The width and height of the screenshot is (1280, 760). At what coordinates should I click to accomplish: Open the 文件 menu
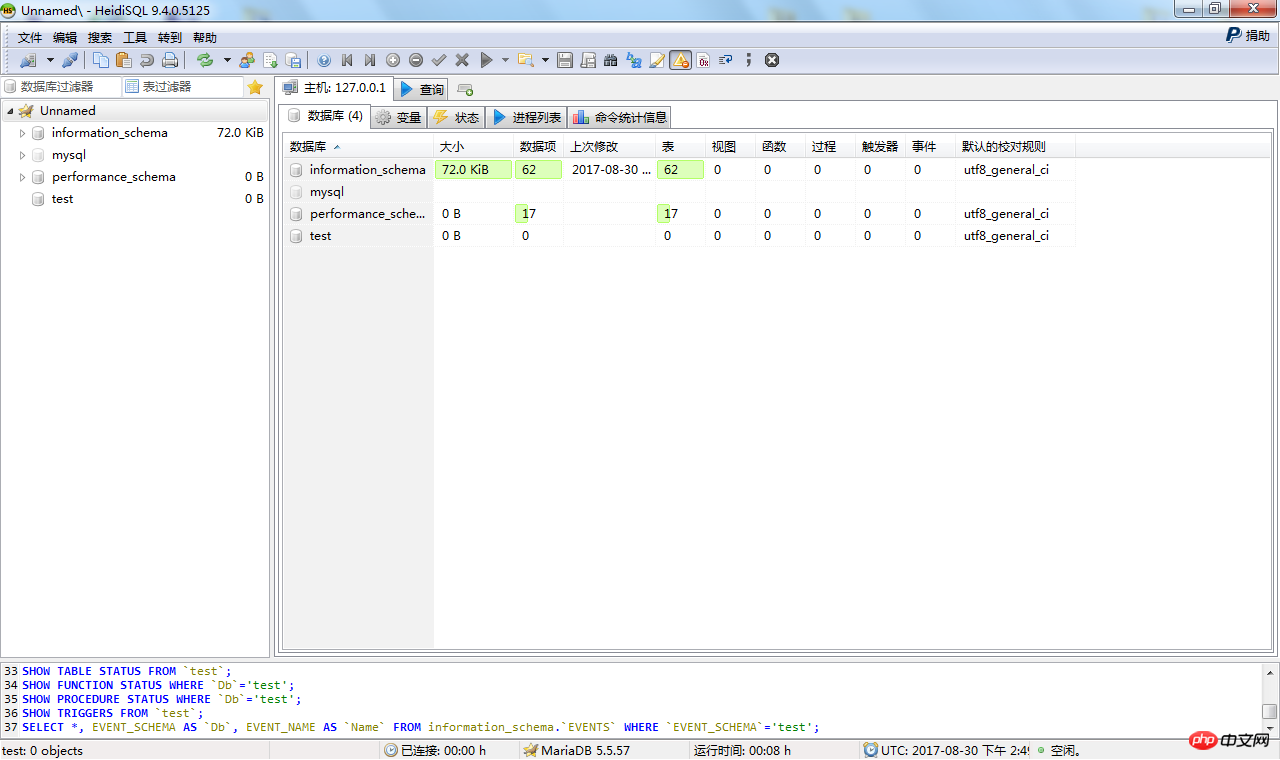coord(30,37)
